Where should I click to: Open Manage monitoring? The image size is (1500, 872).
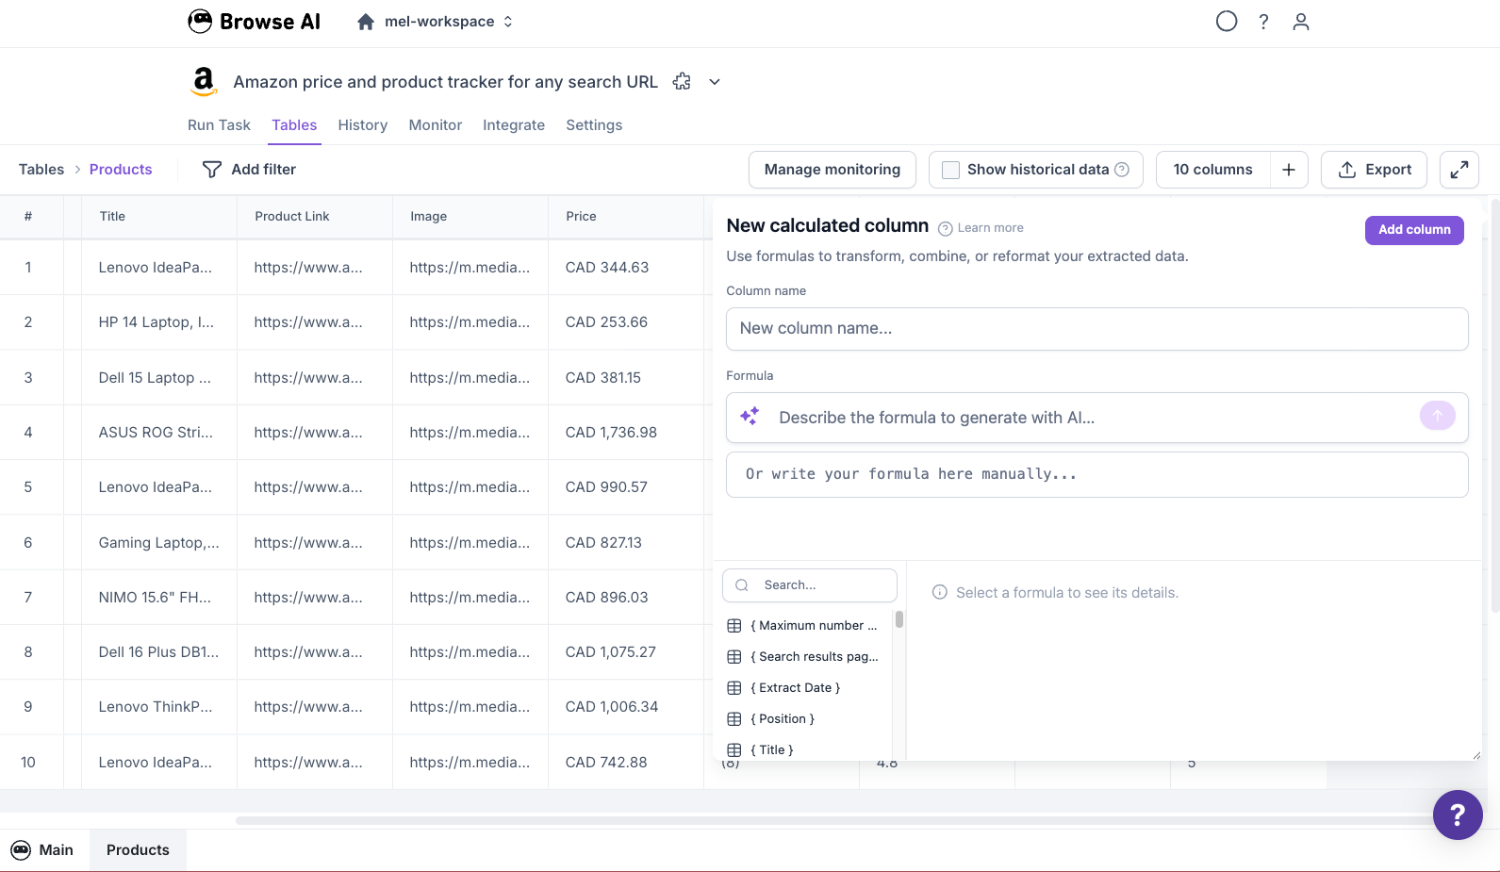[832, 170]
